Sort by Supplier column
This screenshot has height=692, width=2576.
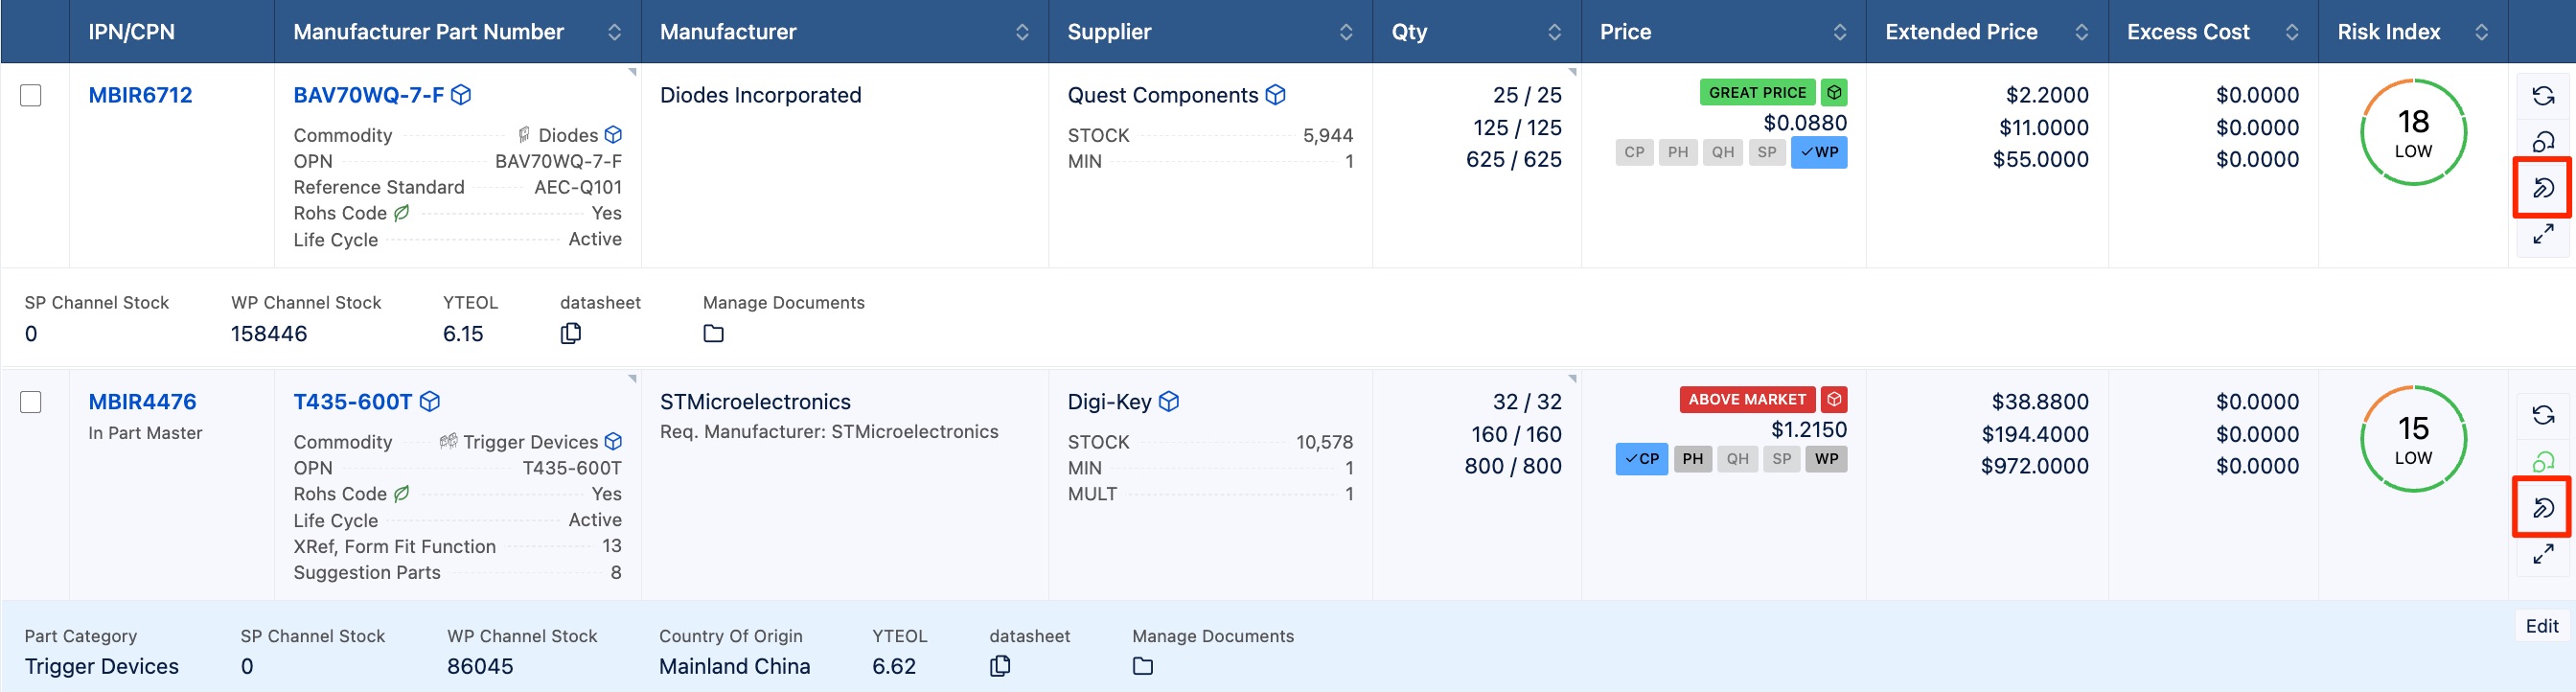pyautogui.click(x=1346, y=32)
